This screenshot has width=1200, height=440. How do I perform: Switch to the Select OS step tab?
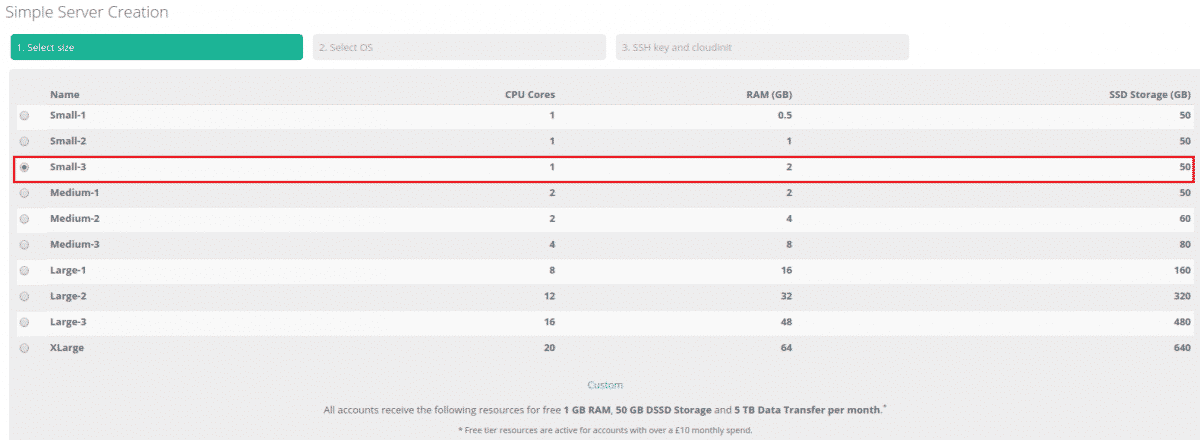pos(459,47)
